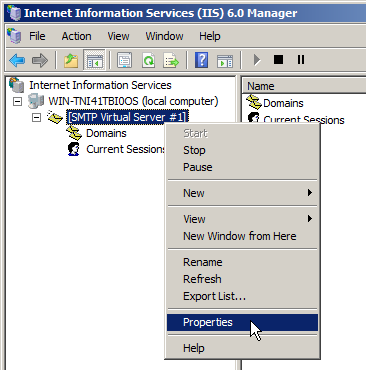Image resolution: width=366 pixels, height=370 pixels.
Task: Select Current Sessions in the left tree
Action: pos(125,149)
